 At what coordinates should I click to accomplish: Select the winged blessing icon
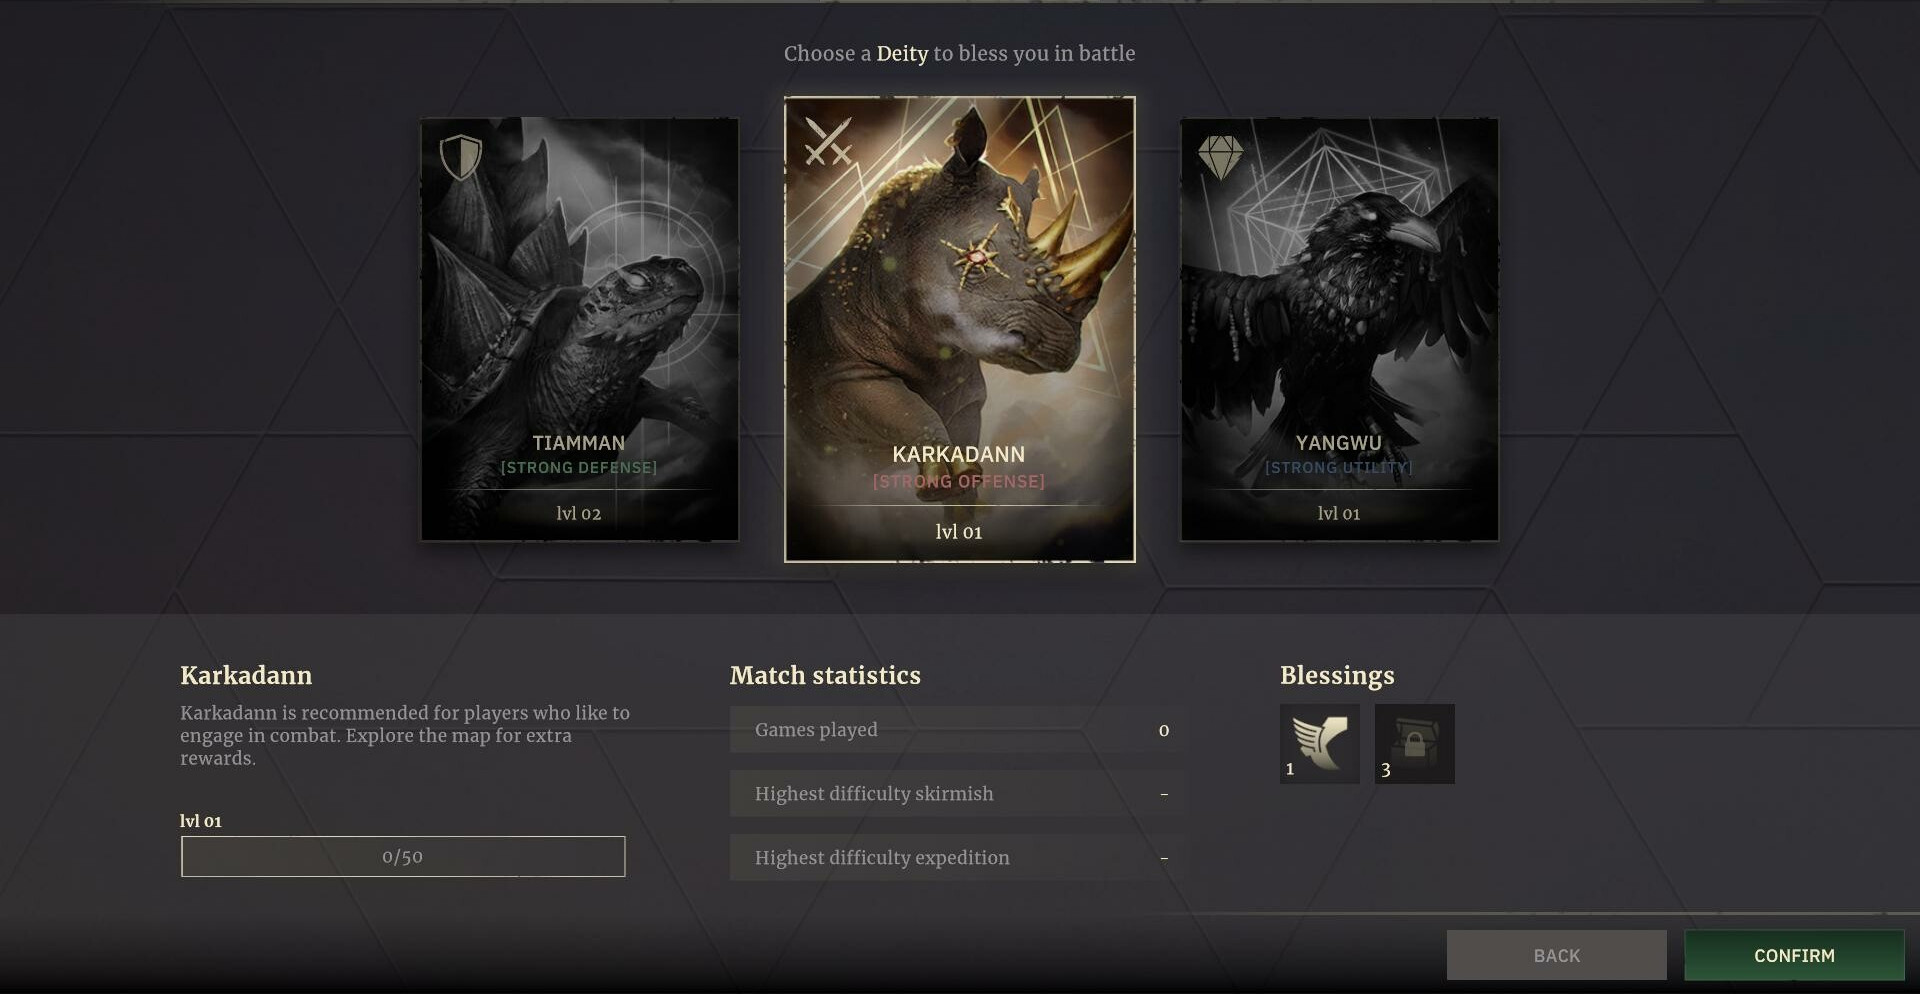tap(1319, 743)
